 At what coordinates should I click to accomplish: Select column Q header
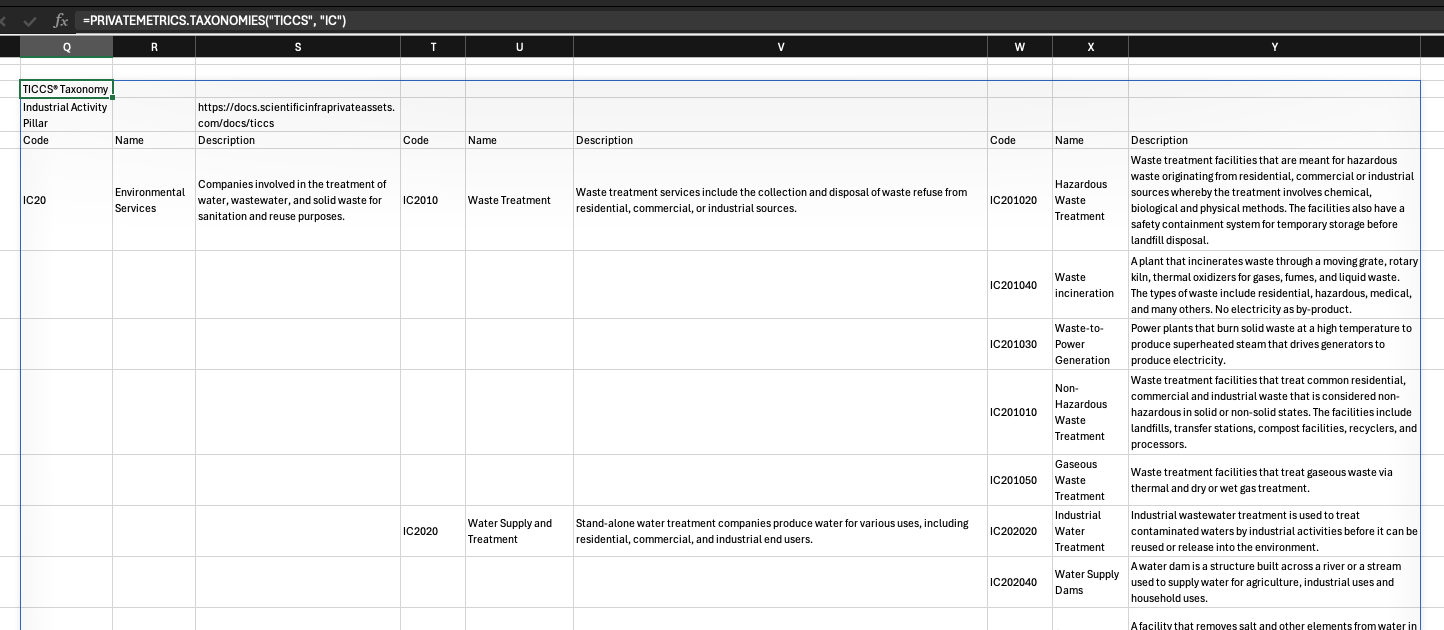tap(66, 47)
